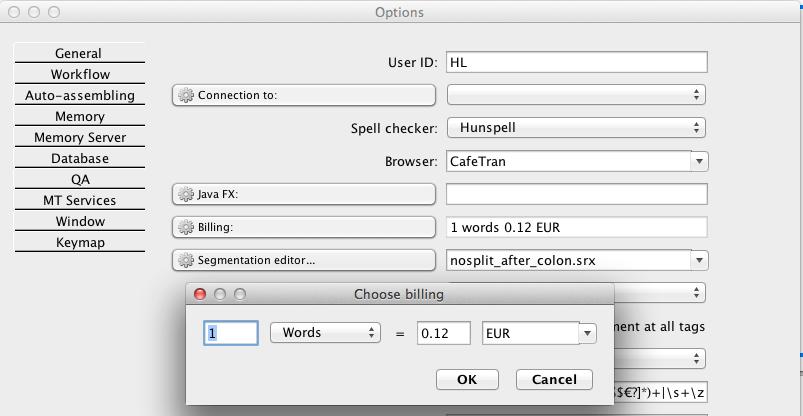Expand the Browser CafeTran combo box
Image resolution: width=803 pixels, height=416 pixels.
click(x=698, y=161)
